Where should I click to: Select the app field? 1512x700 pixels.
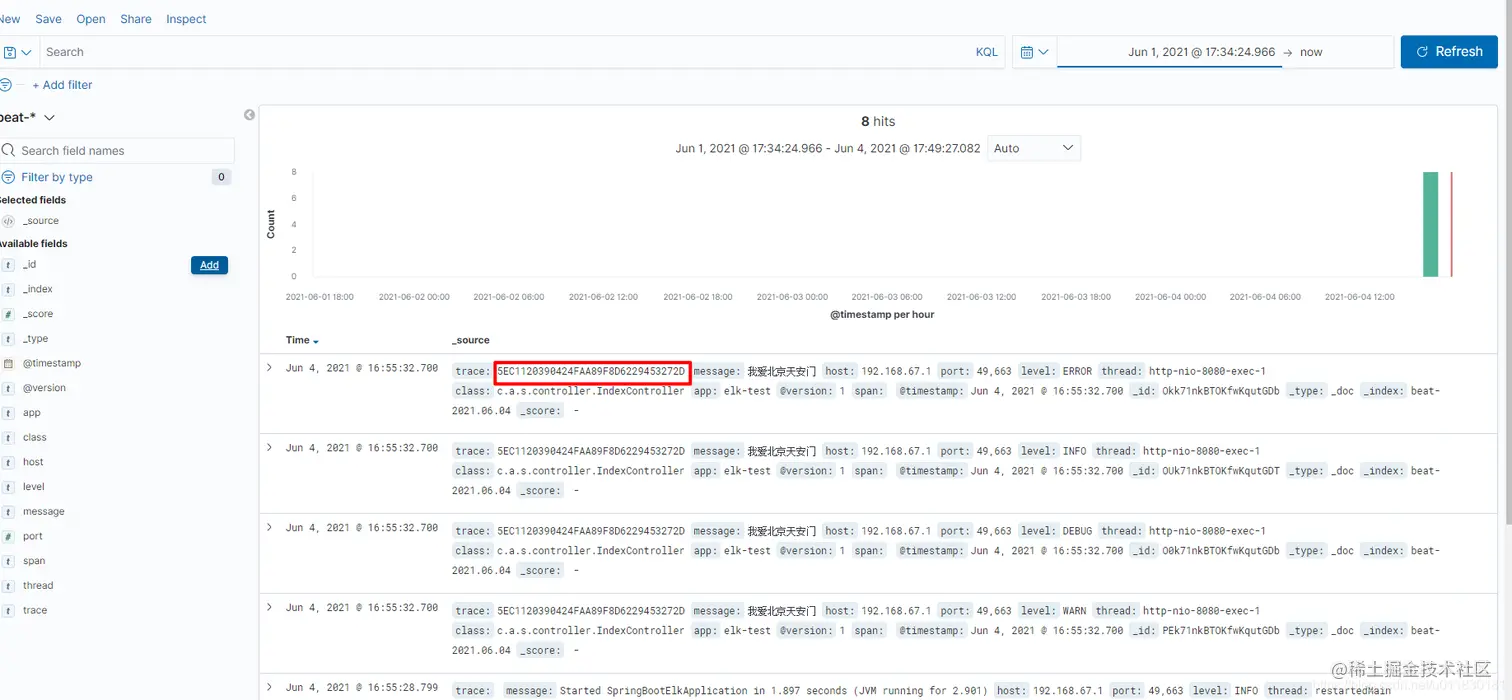coord(32,413)
